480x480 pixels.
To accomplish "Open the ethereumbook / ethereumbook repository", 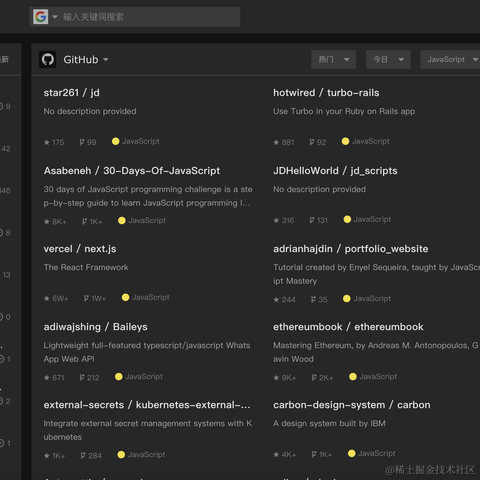I will pyautogui.click(x=348, y=327).
